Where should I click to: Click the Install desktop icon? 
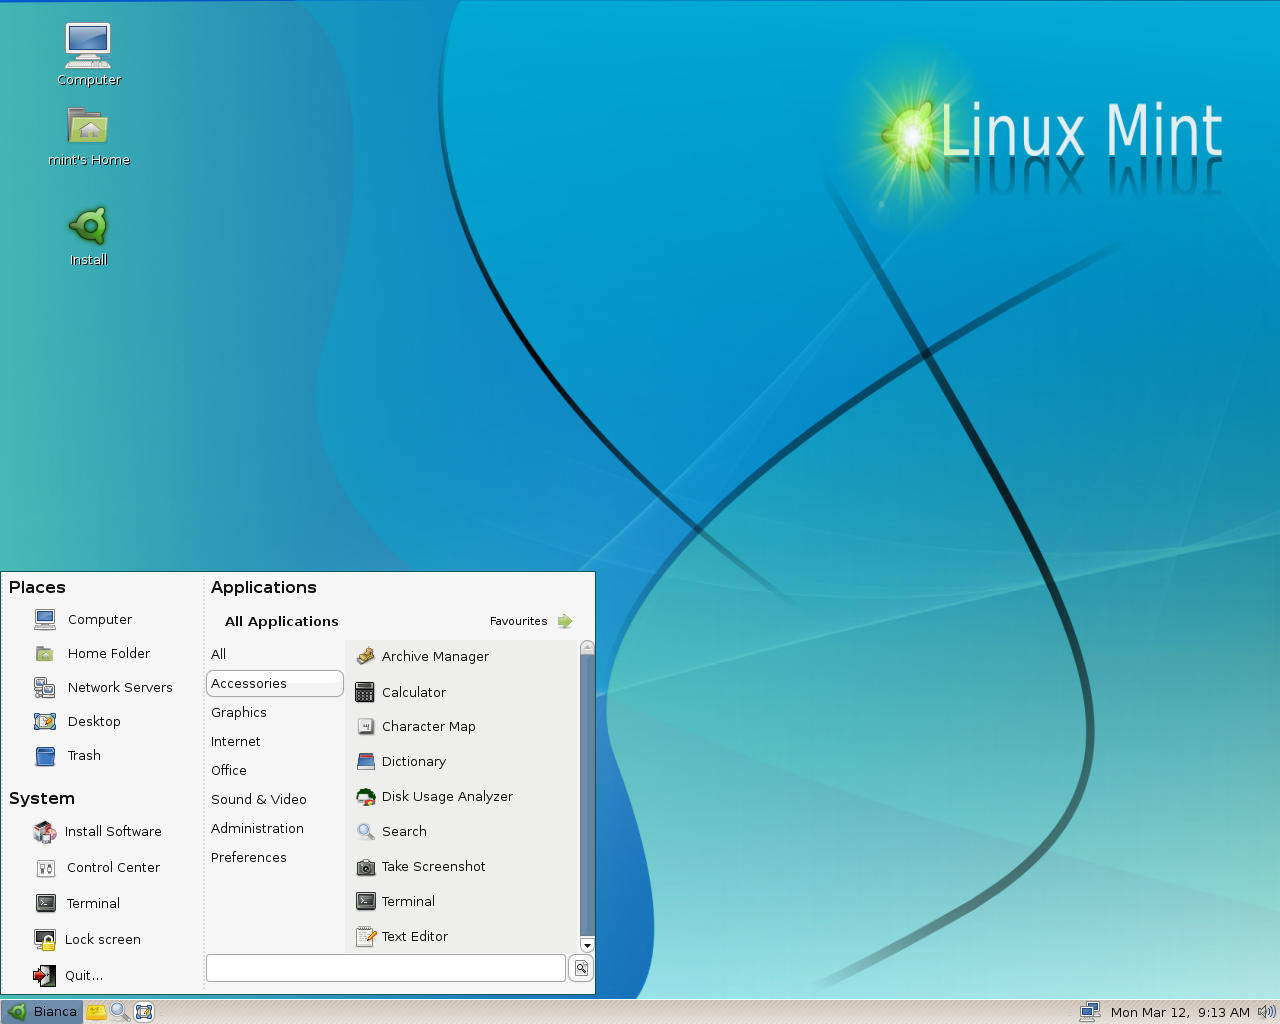coord(88,236)
